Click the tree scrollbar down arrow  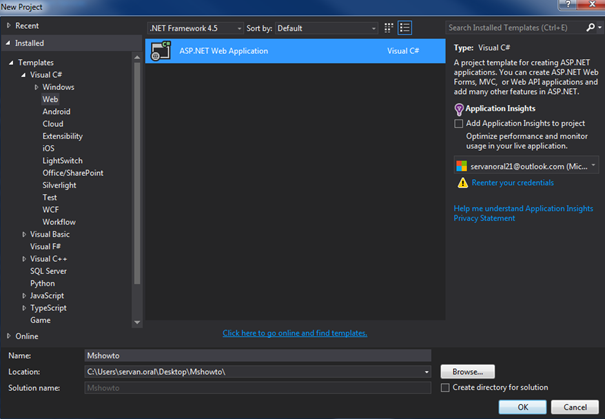coord(137,322)
